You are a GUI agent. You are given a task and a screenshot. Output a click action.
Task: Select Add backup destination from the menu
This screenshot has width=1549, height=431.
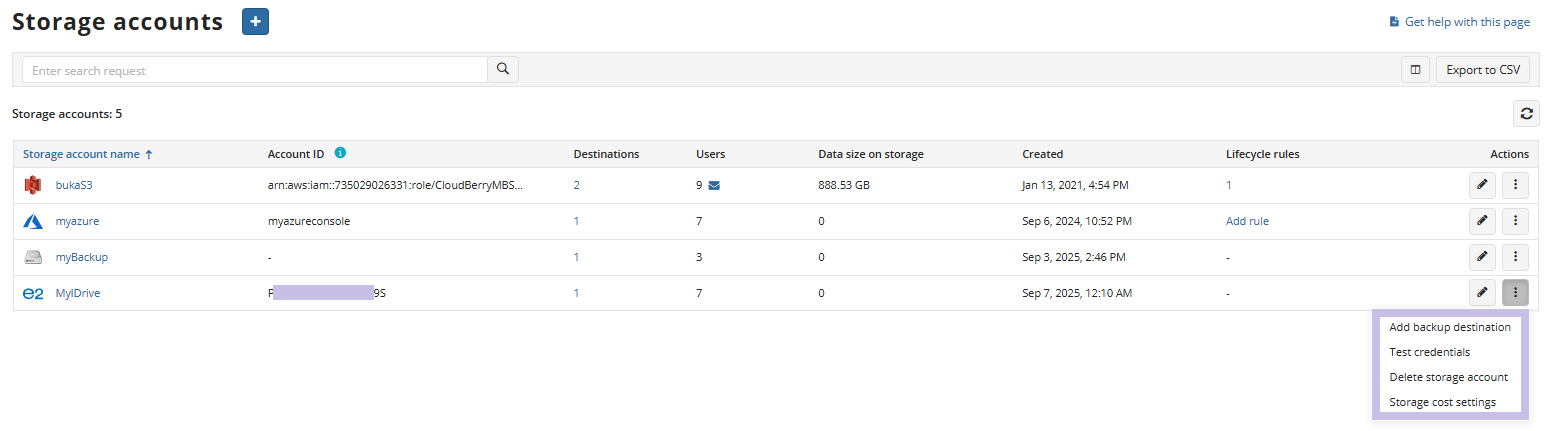click(x=1449, y=327)
